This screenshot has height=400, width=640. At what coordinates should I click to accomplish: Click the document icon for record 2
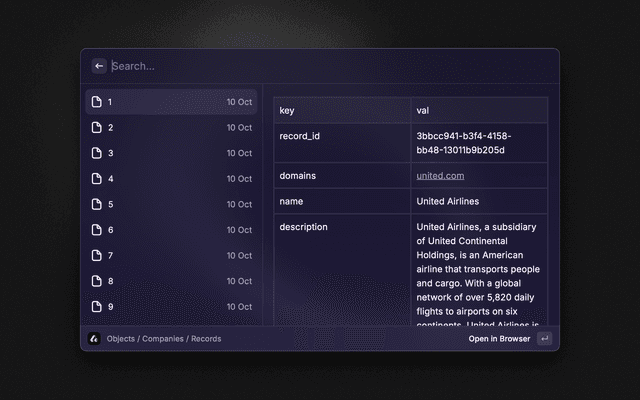pos(97,128)
